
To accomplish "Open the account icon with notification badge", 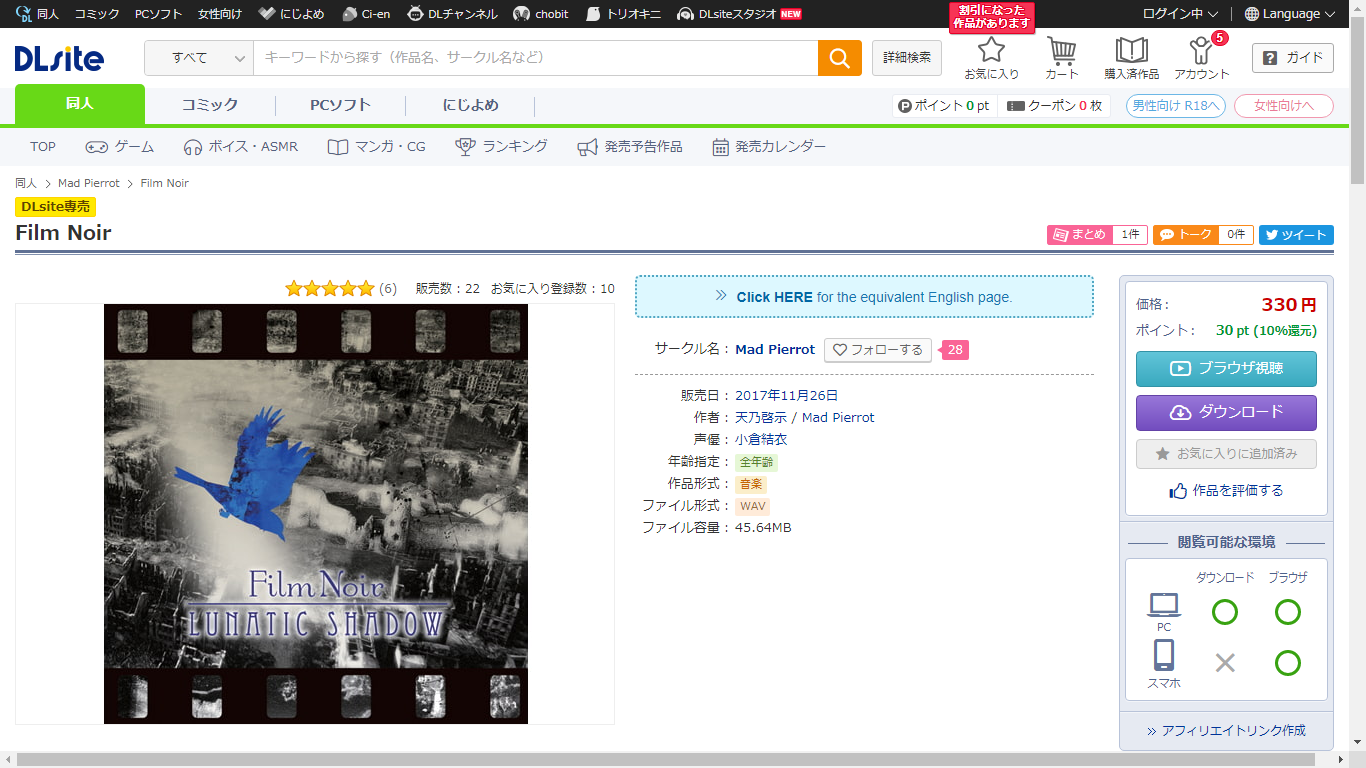I will 1201,50.
